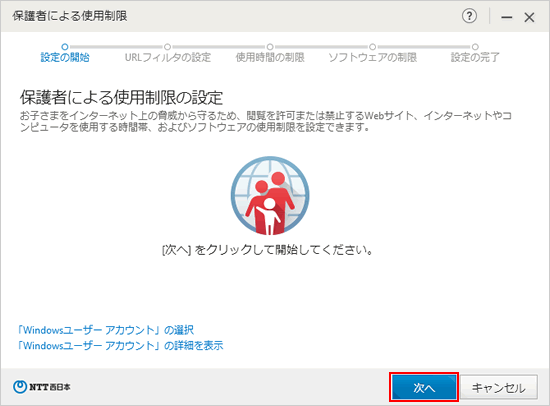Click the キャンセル button
This screenshot has height=406, width=550.
[x=499, y=387]
